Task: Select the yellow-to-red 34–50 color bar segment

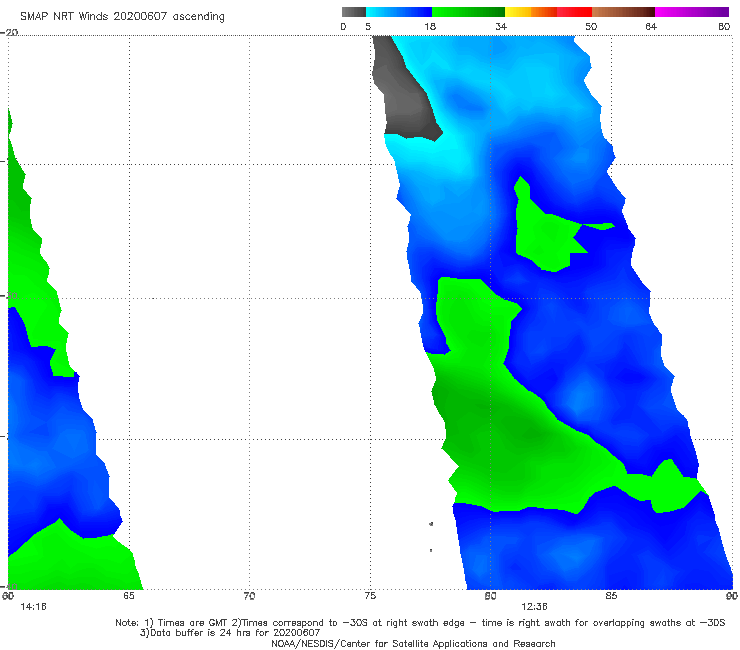Action: coord(548,12)
